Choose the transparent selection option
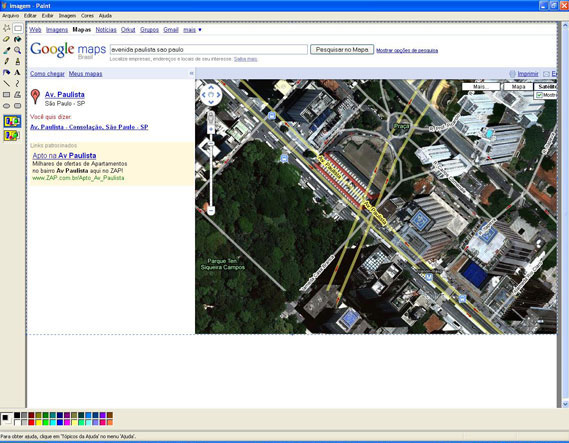 12,135
